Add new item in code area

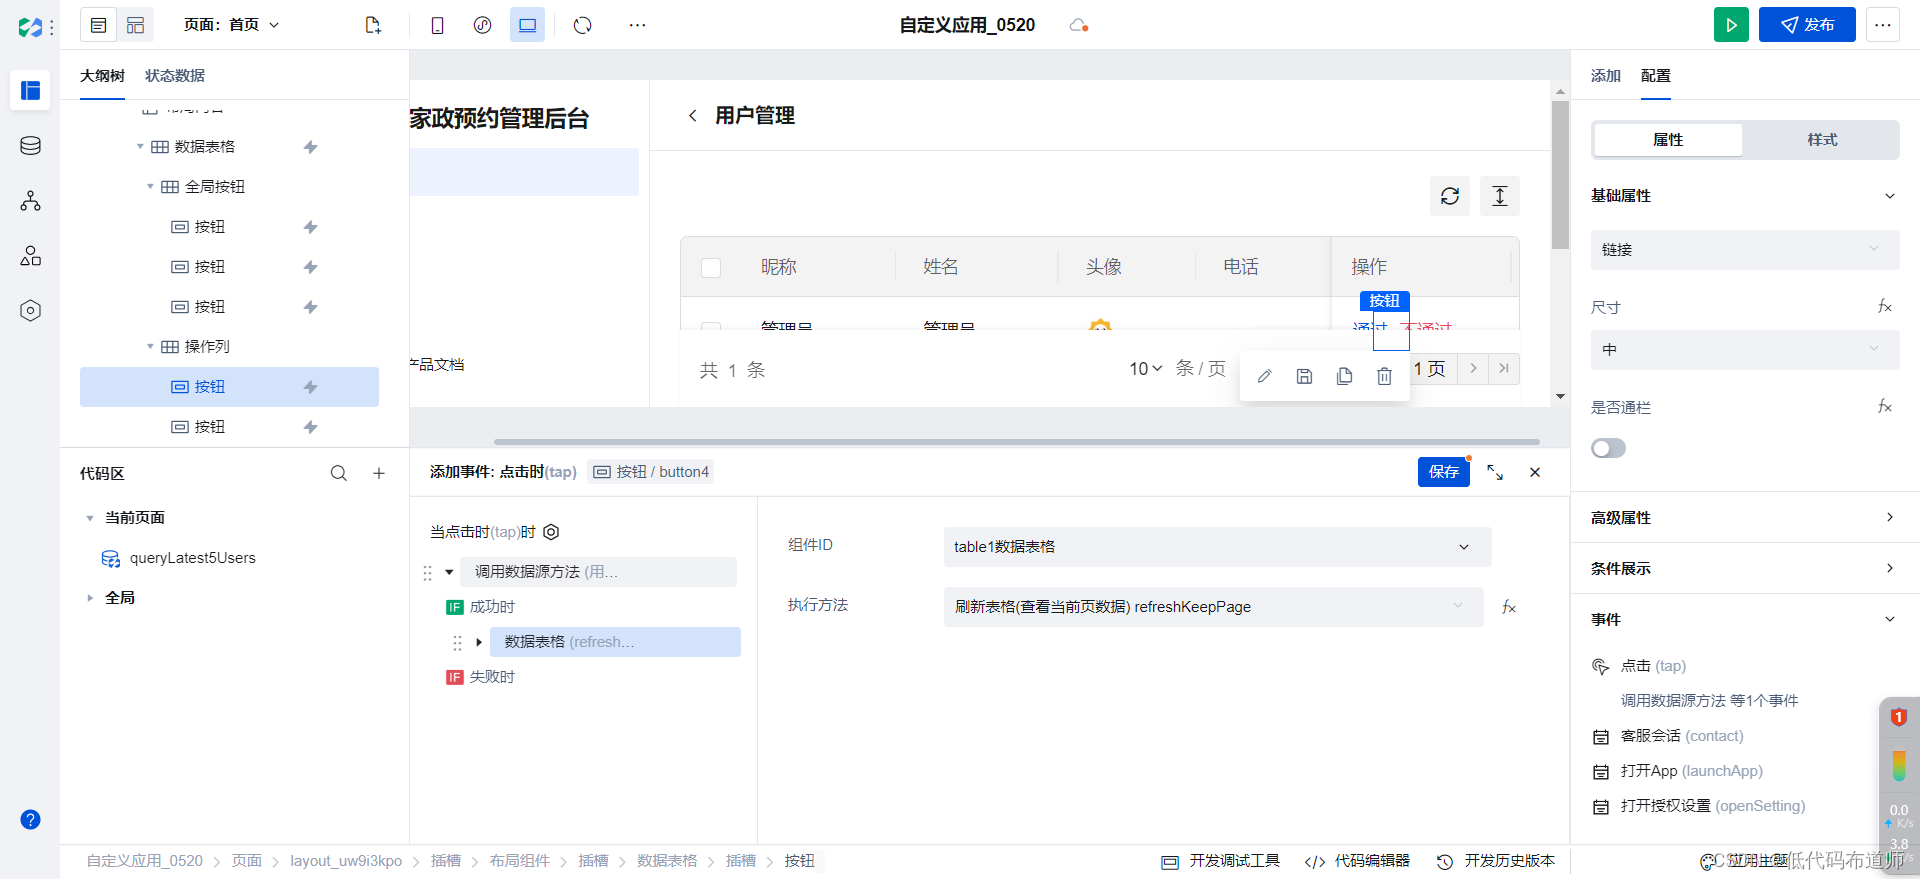click(379, 473)
